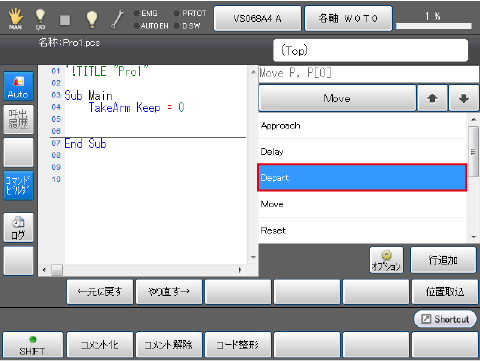Open the ログ log icon button
This screenshot has width=480, height=361.
point(18,227)
